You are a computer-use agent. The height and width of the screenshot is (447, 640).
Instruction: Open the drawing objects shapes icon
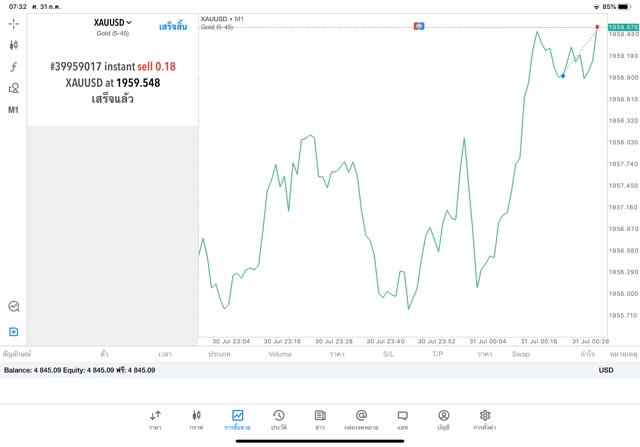(x=14, y=88)
